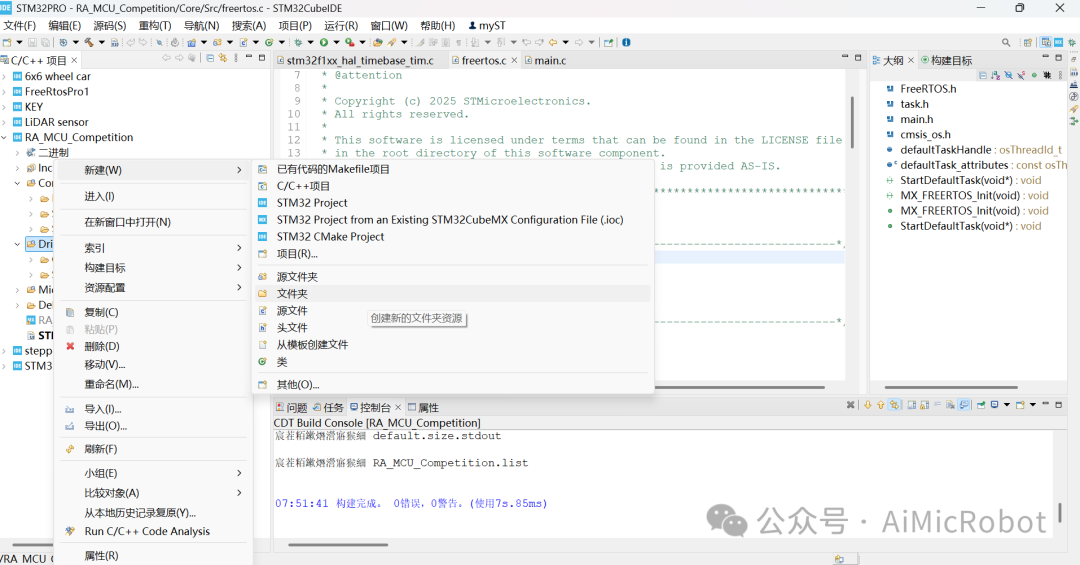Image resolution: width=1080 pixels, height=565 pixels.
Task: Click the blue information icon in toolbar
Action: coord(625,42)
